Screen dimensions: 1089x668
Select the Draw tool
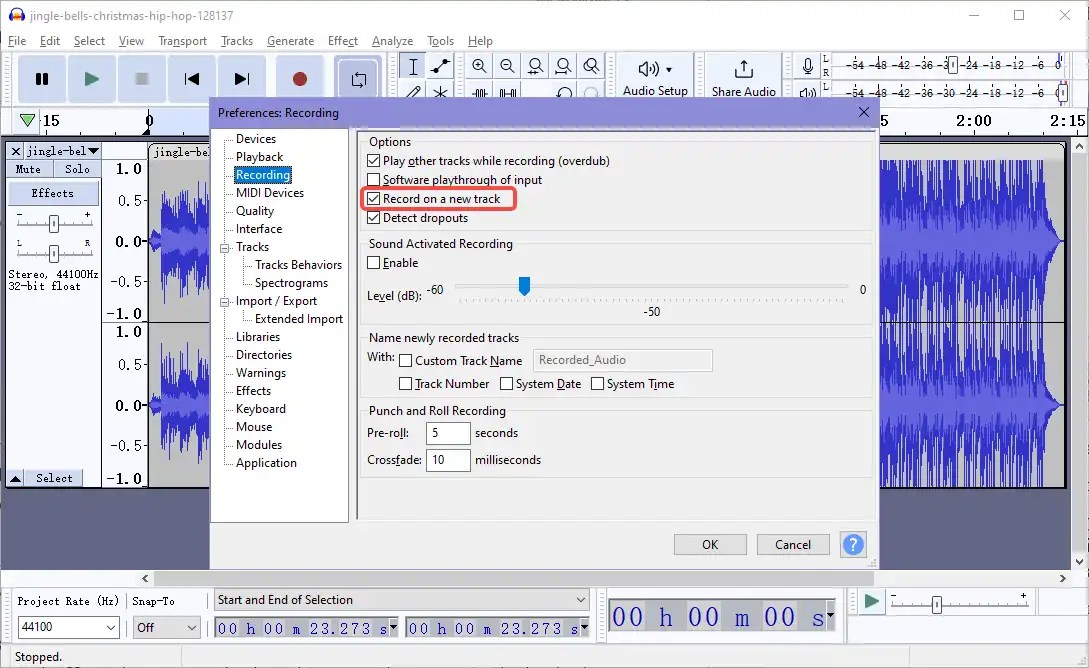411,92
